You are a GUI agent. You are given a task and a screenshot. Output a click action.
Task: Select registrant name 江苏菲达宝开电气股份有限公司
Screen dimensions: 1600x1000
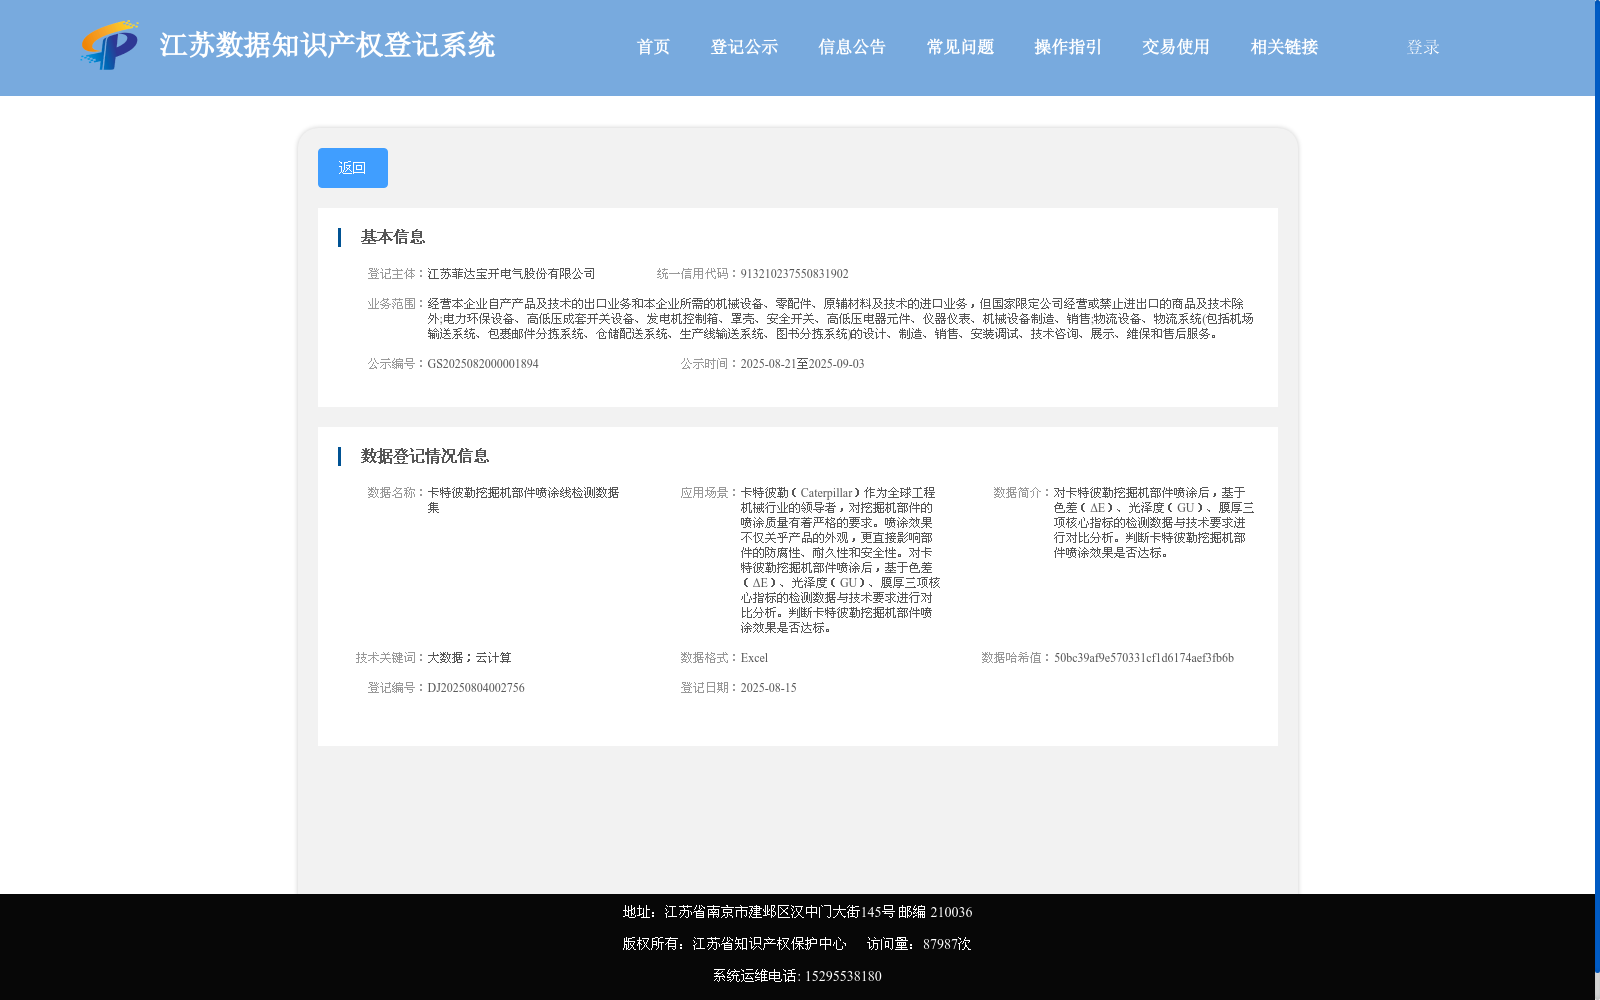[511, 274]
